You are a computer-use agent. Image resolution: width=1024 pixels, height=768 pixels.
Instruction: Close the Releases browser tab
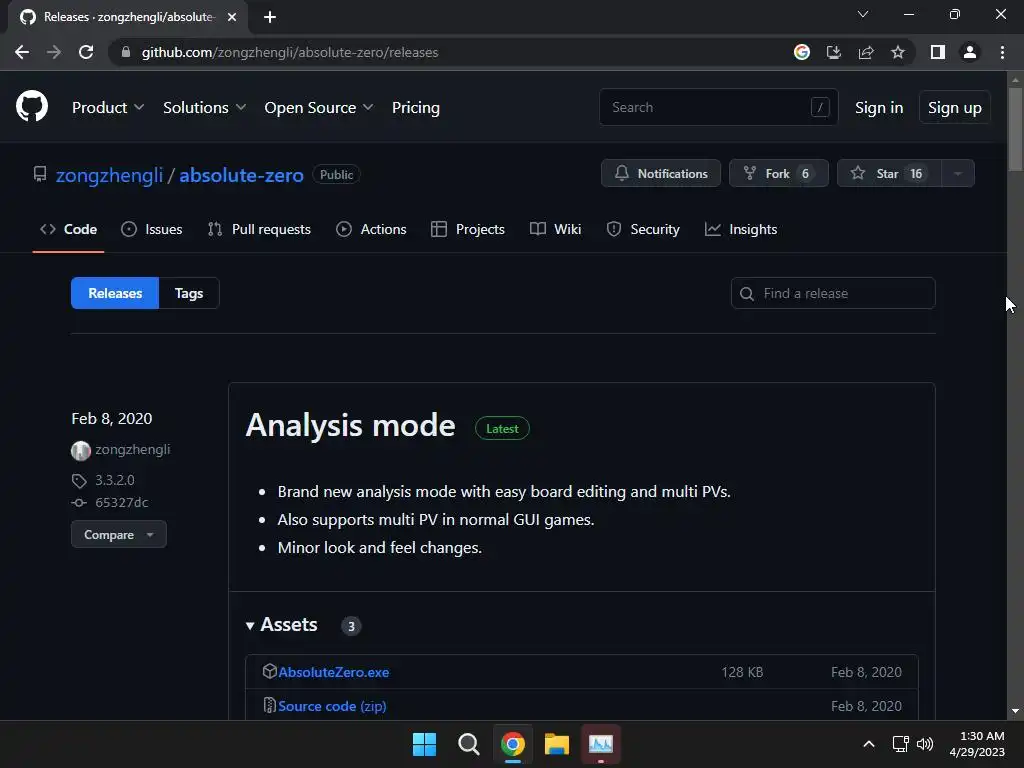tap(232, 17)
